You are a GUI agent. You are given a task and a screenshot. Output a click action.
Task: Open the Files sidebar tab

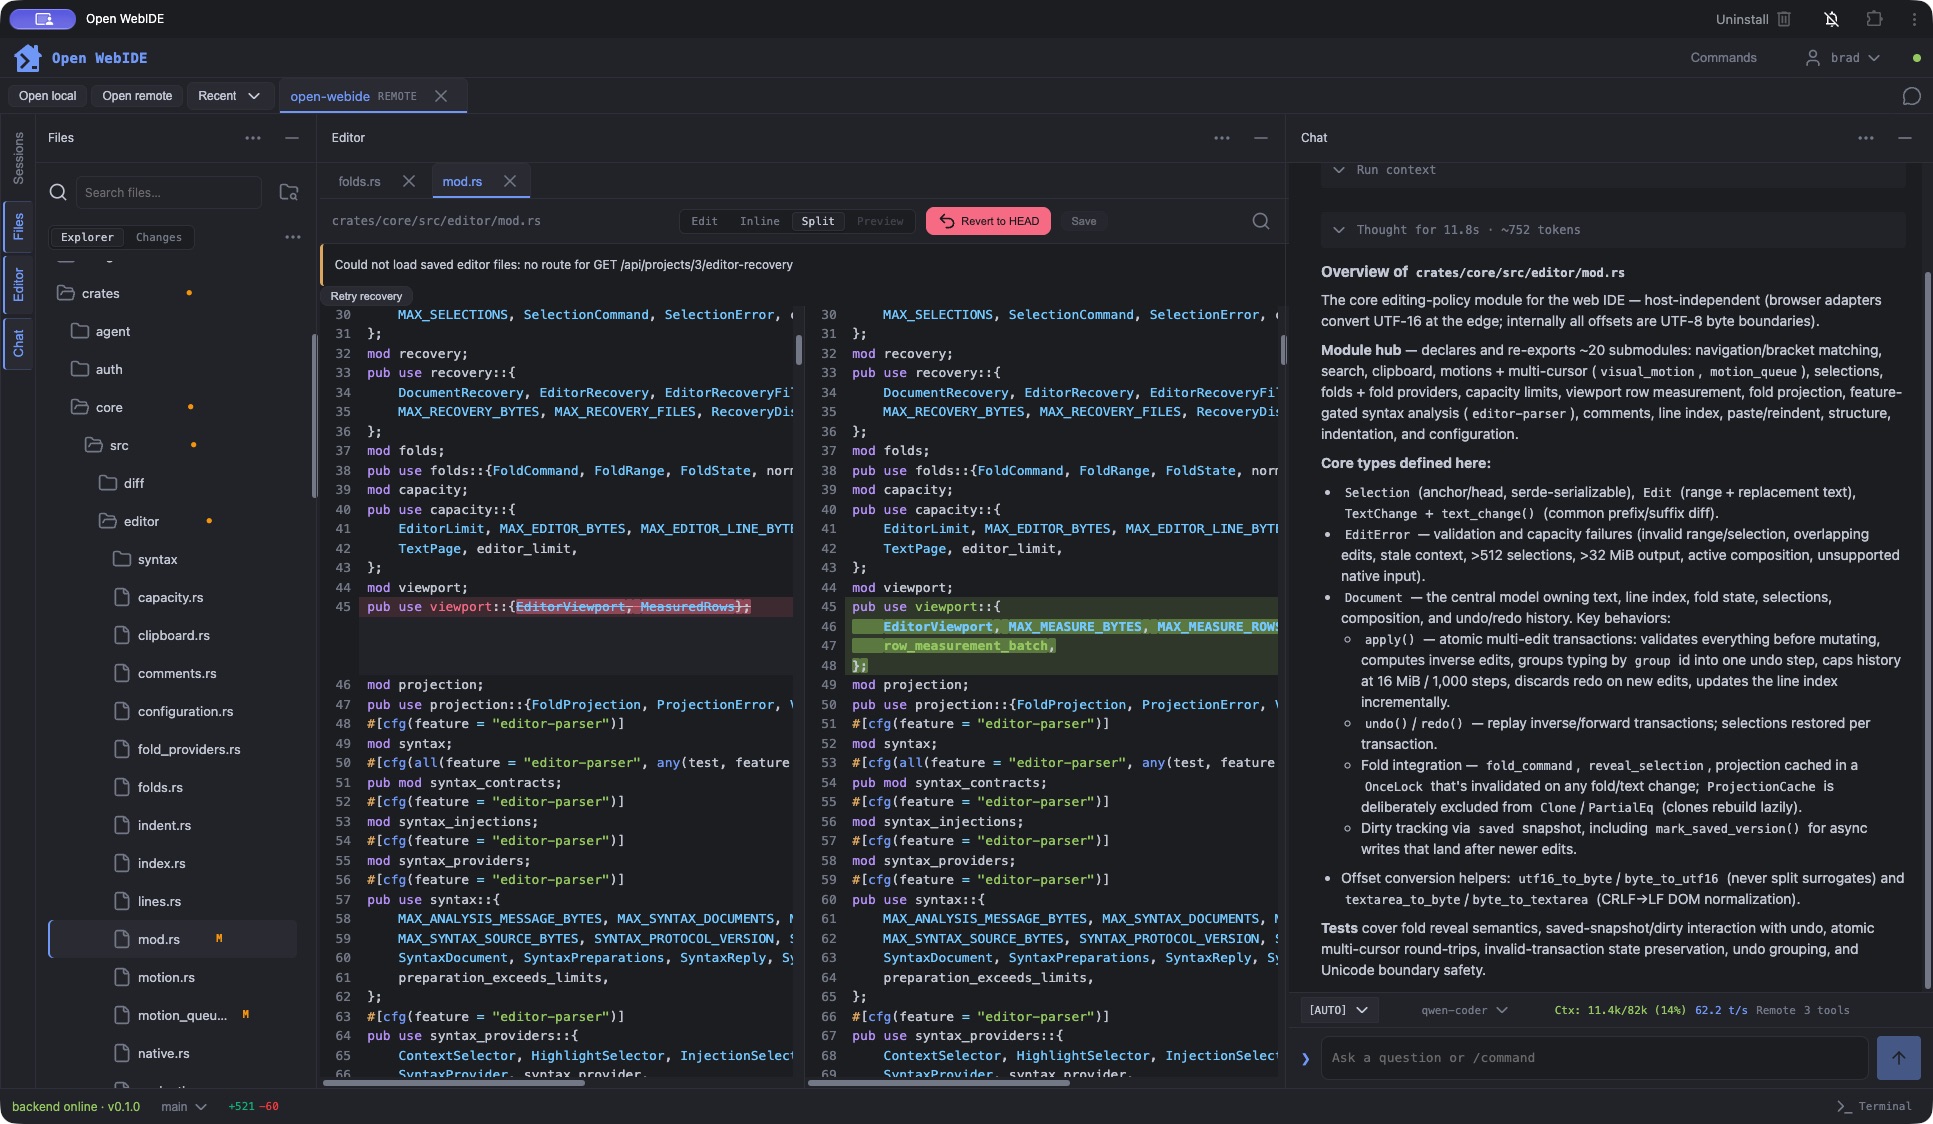pos(18,226)
